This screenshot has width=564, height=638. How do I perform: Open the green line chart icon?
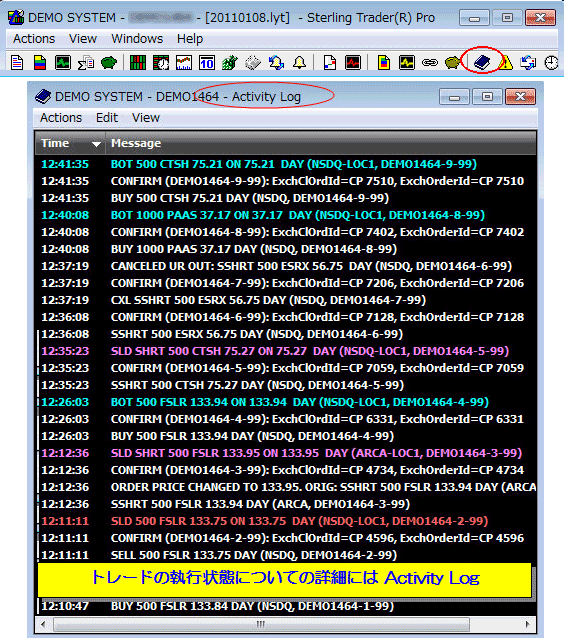63,63
